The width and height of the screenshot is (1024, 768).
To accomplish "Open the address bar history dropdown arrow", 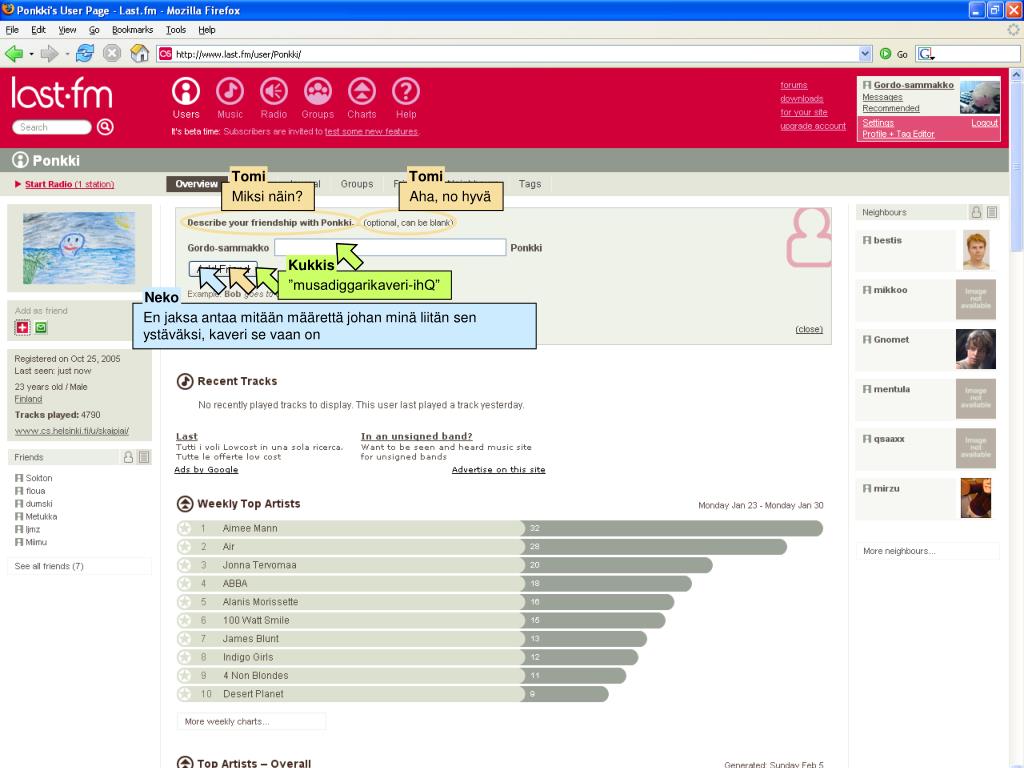I will [865, 54].
